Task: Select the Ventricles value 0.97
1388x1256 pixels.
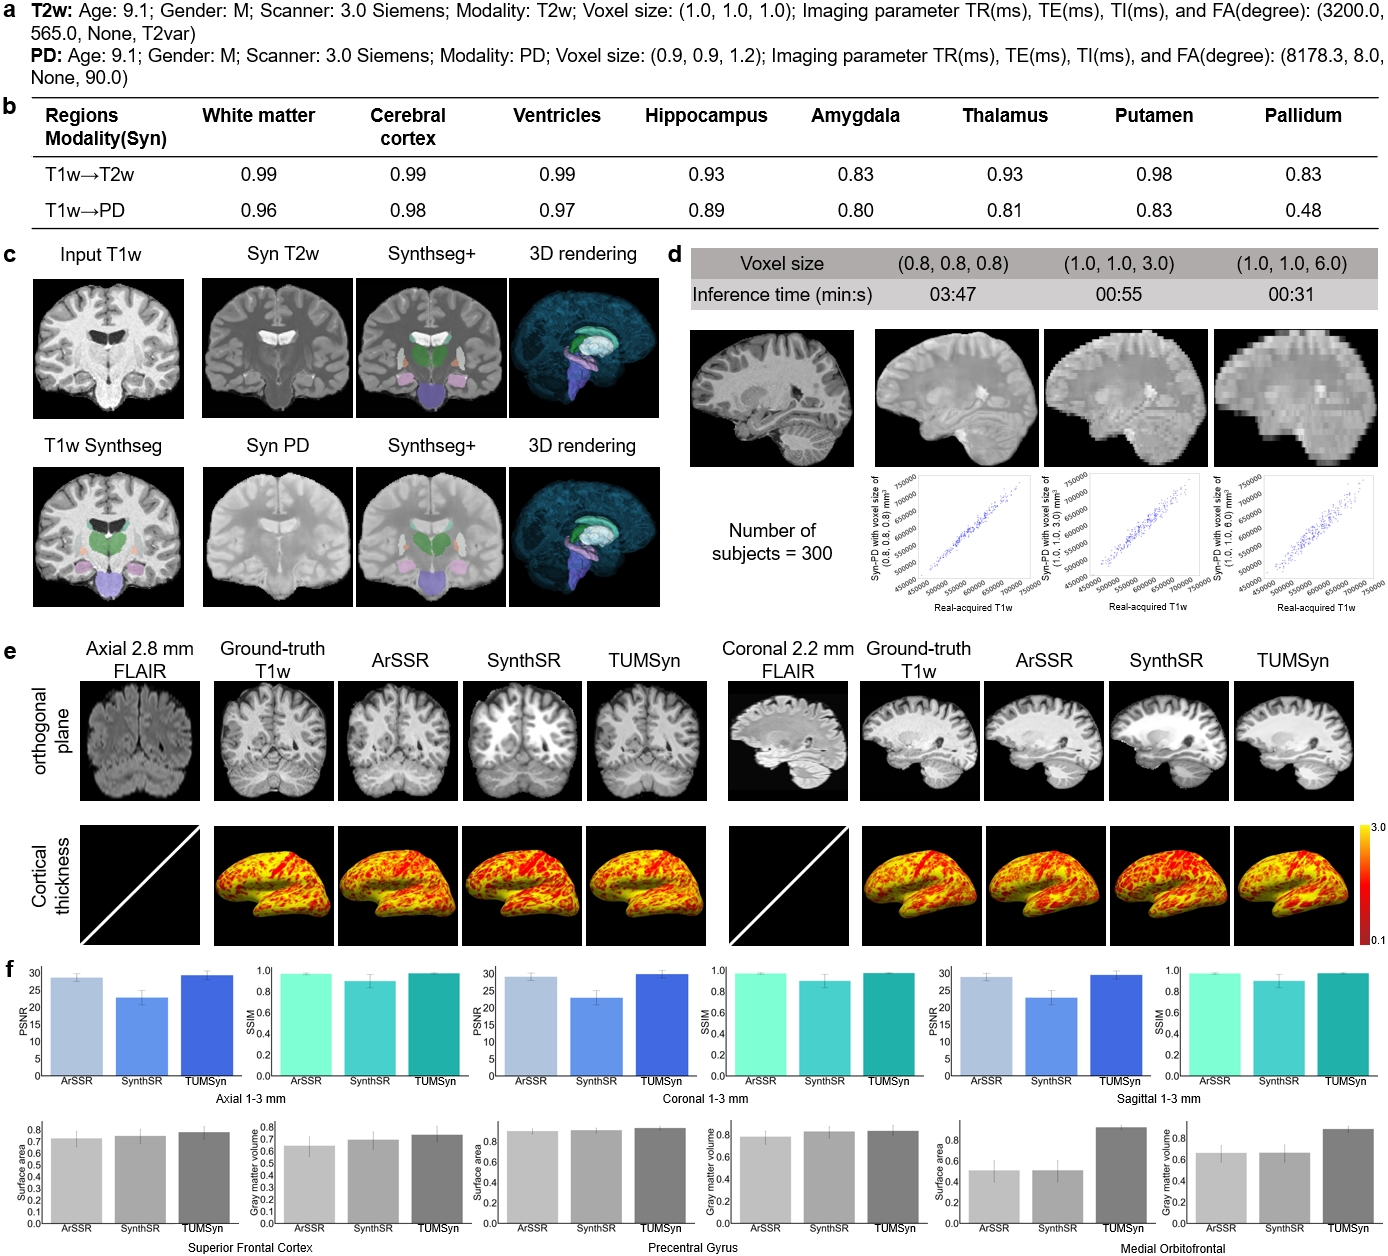Action: tap(557, 211)
